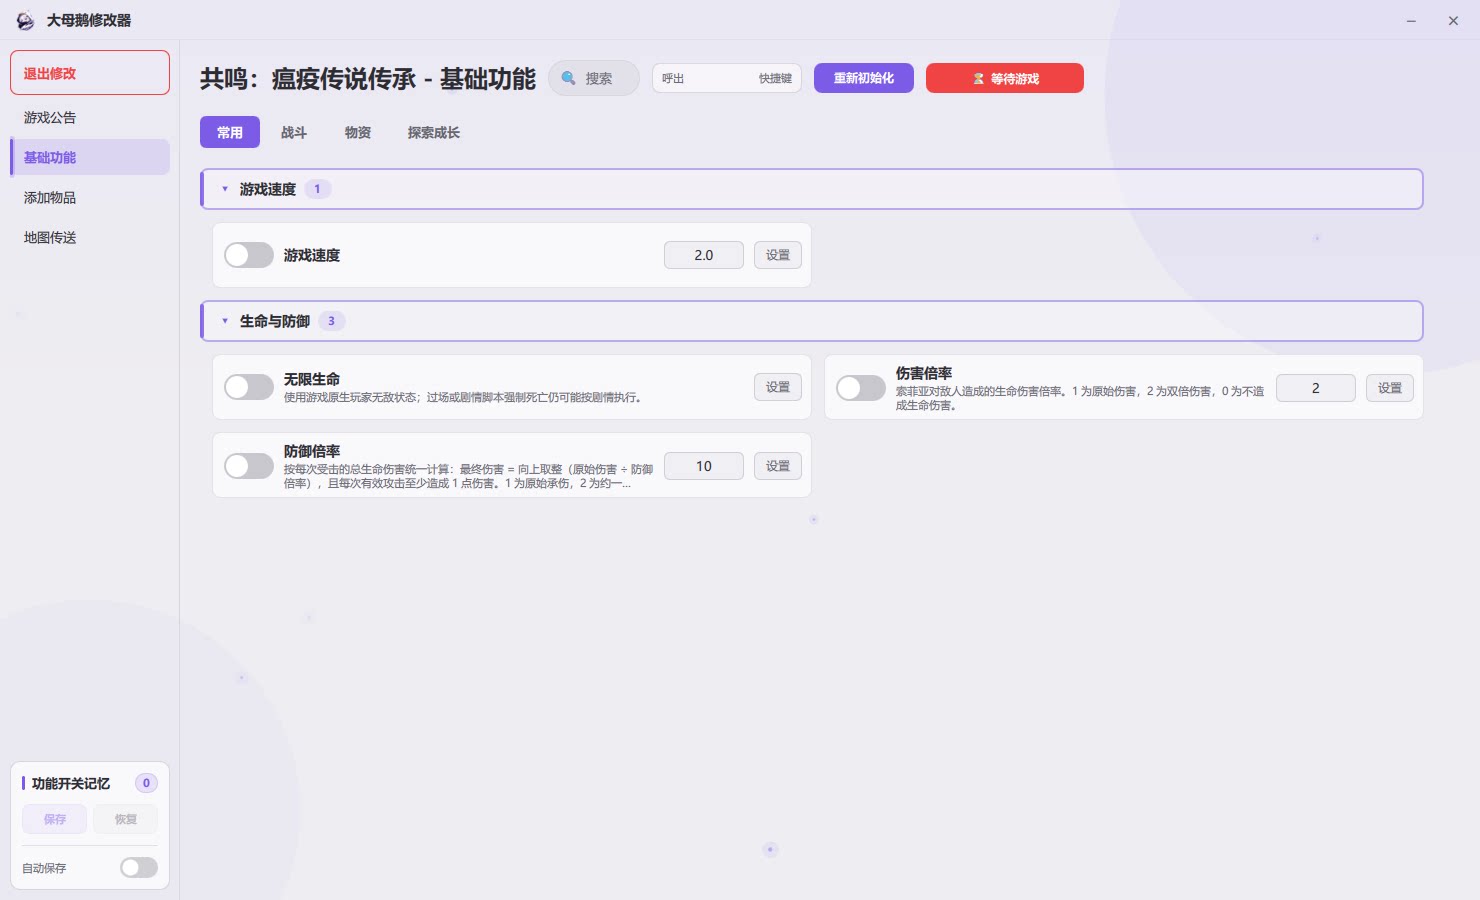Click the 大母鹅修改器 app logo icon
The image size is (1480, 900).
[x=25, y=21]
